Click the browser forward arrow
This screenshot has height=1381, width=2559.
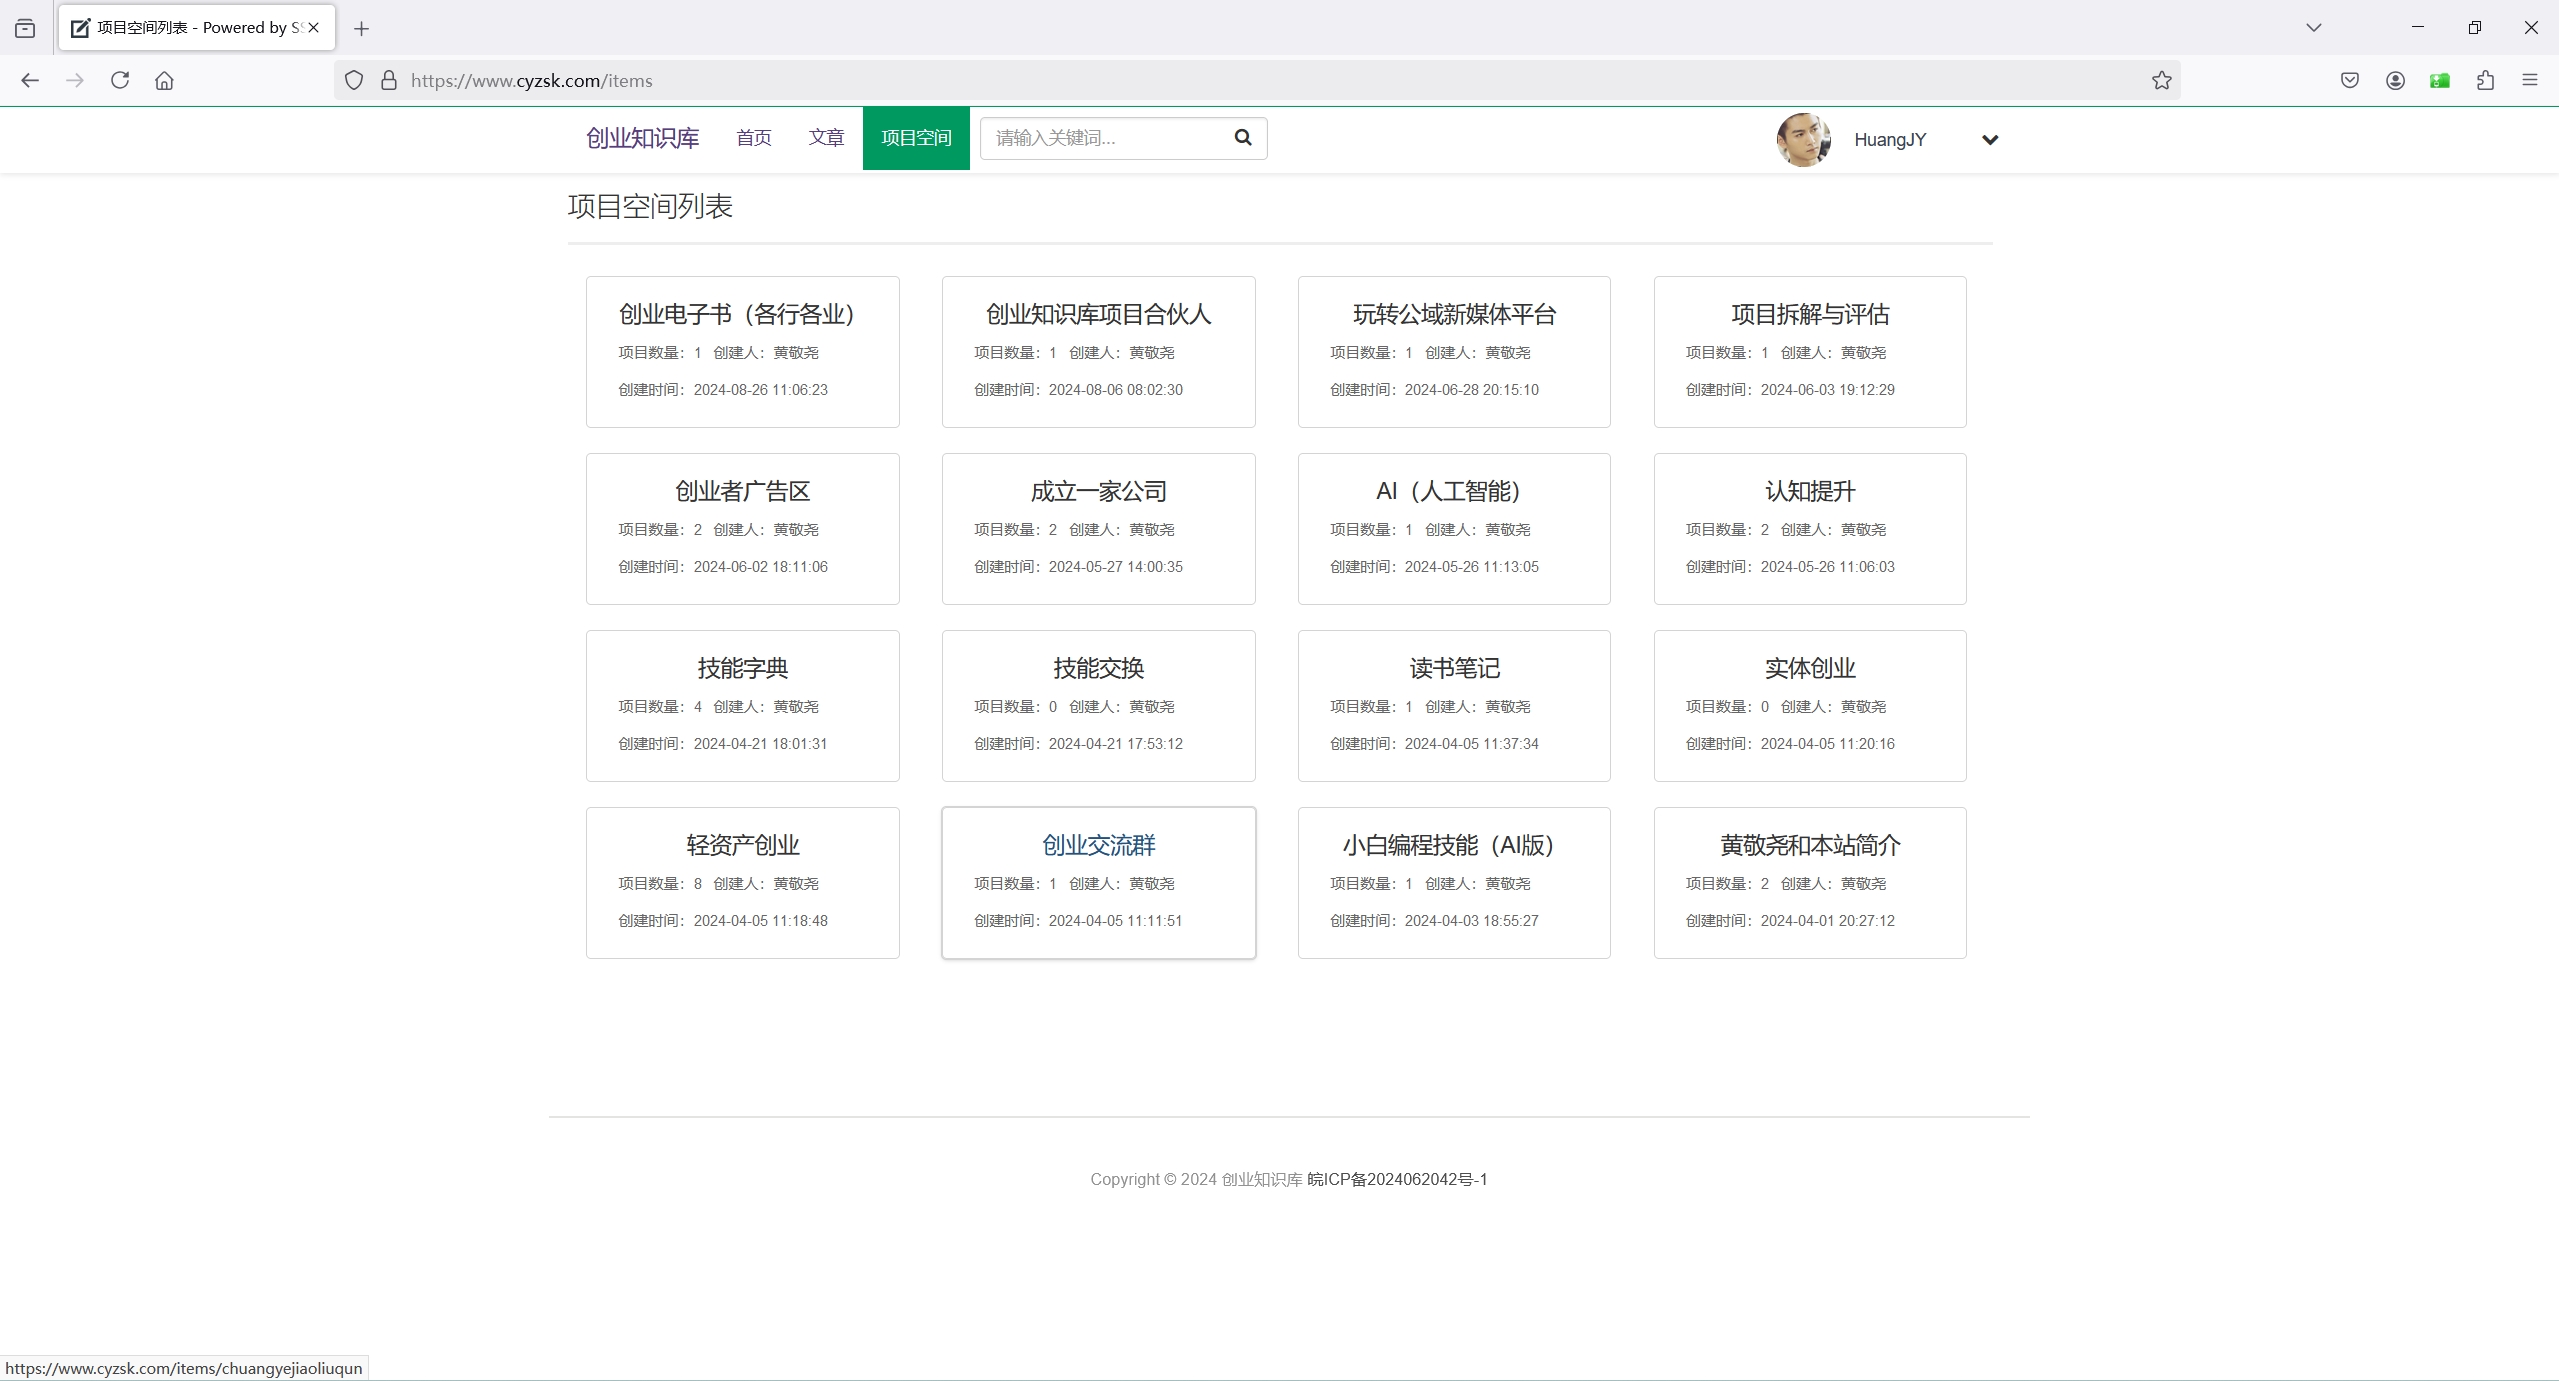tap(75, 80)
